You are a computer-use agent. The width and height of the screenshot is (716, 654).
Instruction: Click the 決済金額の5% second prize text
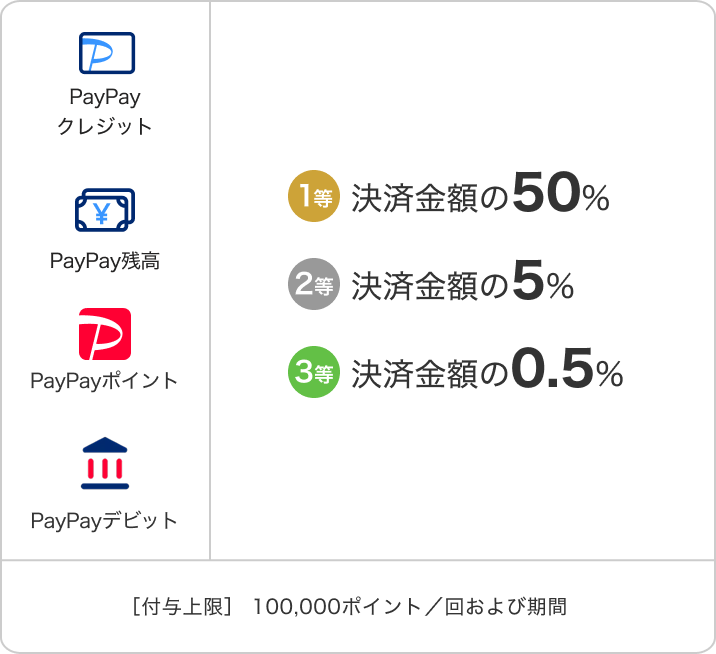pos(462,286)
